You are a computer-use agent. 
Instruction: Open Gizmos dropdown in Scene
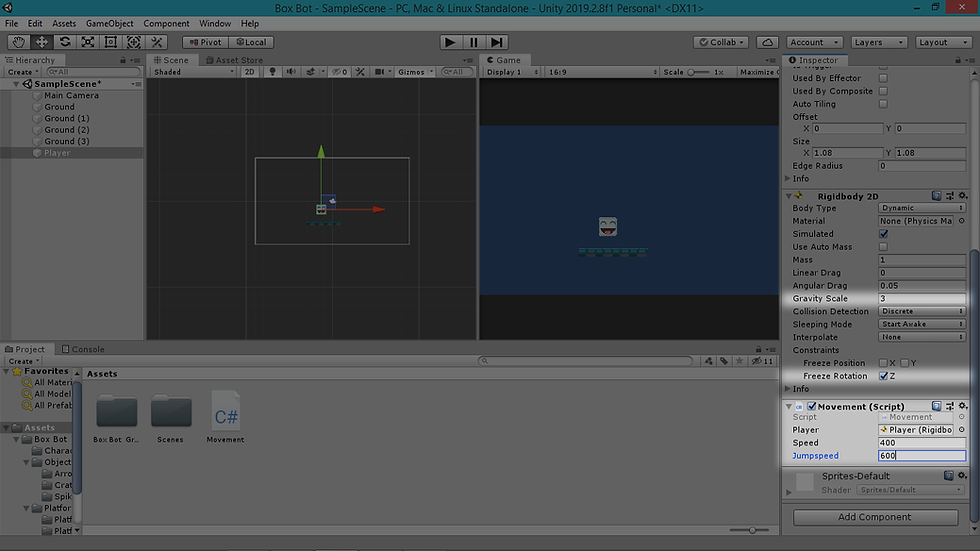point(416,72)
